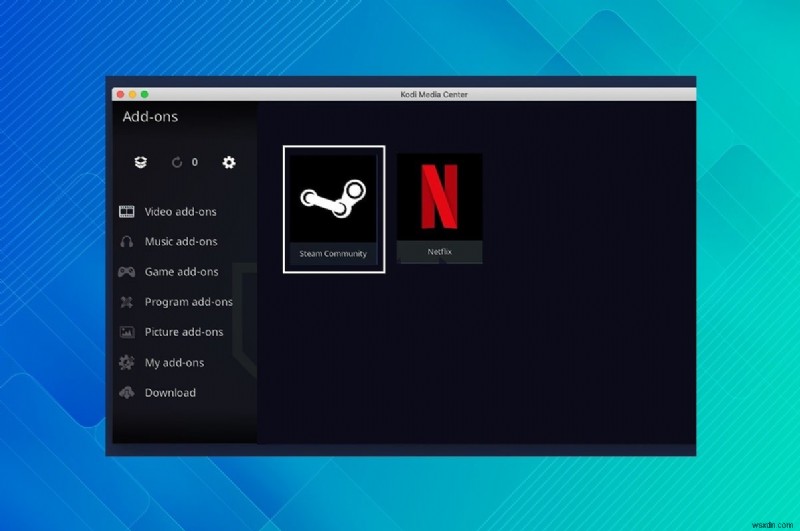Open Game add-ons category
Image resolution: width=800 pixels, height=531 pixels.
coord(182,272)
